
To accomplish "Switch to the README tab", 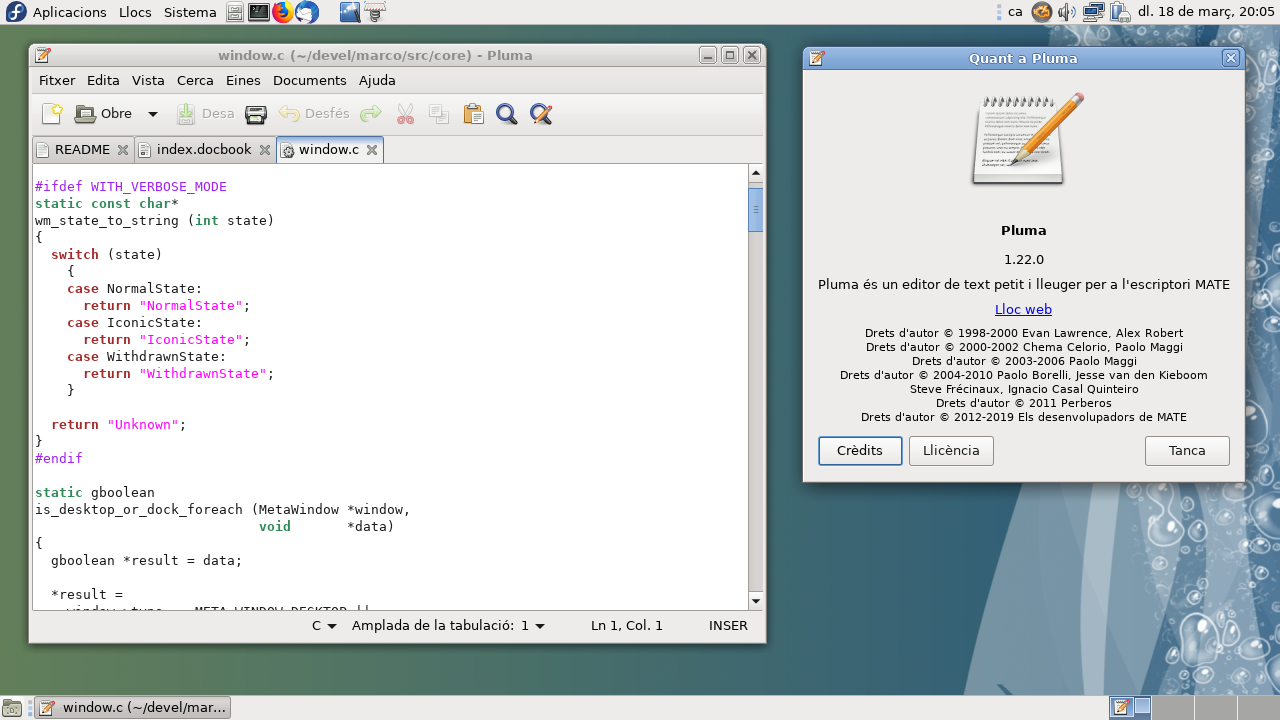I will pos(82,150).
